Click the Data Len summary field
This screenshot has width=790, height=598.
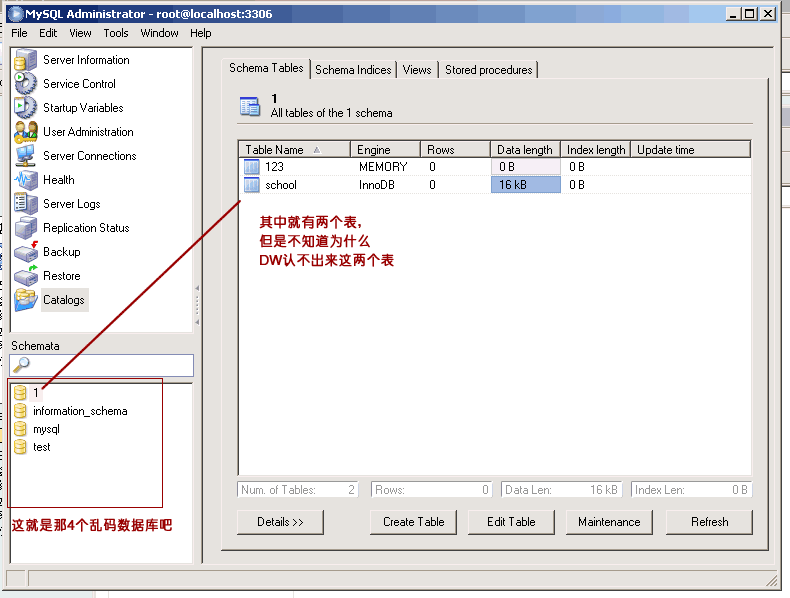pyautogui.click(x=561, y=490)
